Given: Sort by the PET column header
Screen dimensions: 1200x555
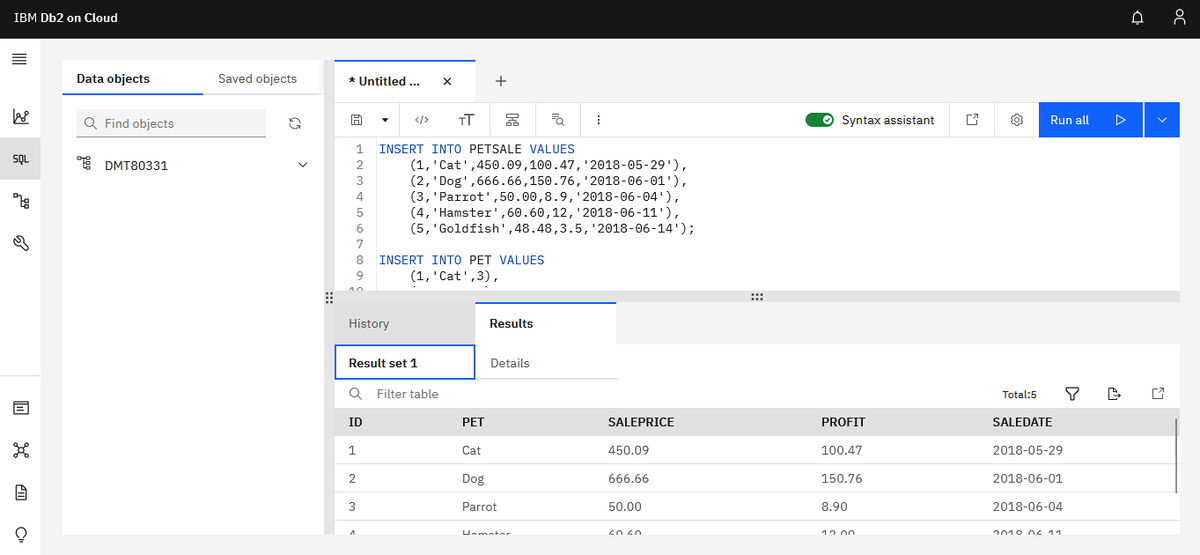Looking at the screenshot, I should [473, 422].
